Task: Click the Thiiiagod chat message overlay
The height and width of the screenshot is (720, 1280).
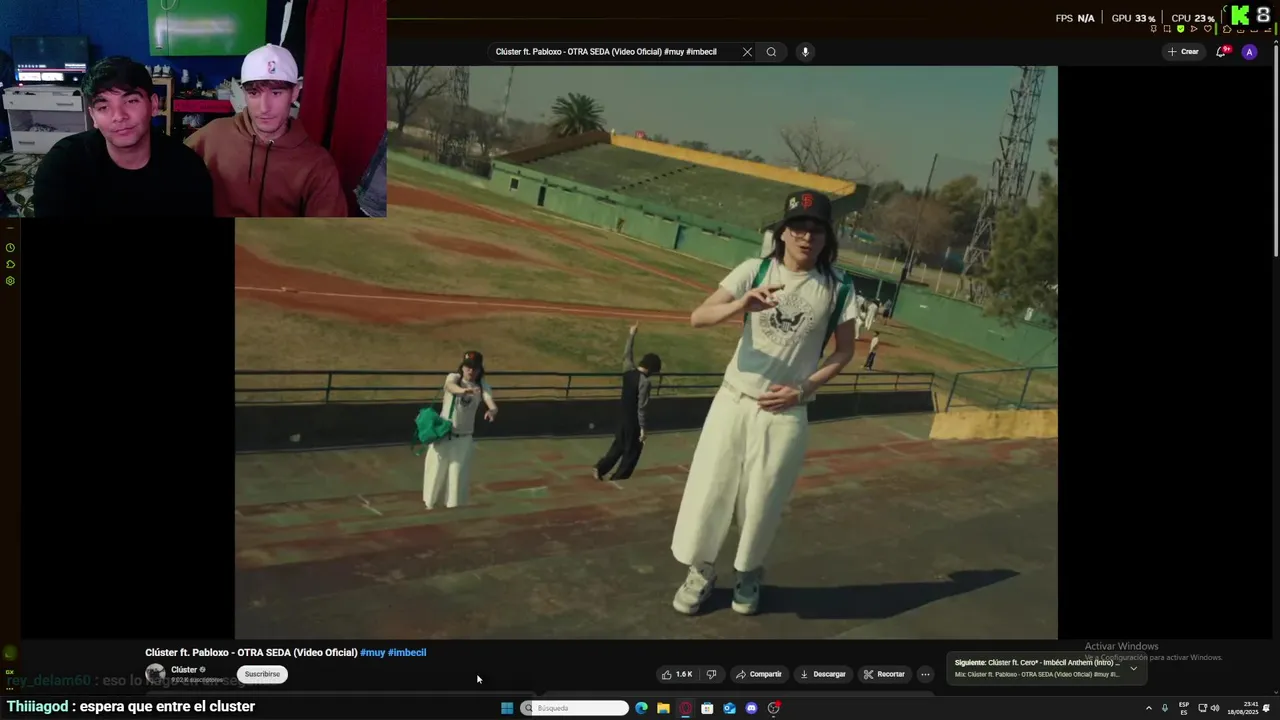Action: [x=131, y=706]
